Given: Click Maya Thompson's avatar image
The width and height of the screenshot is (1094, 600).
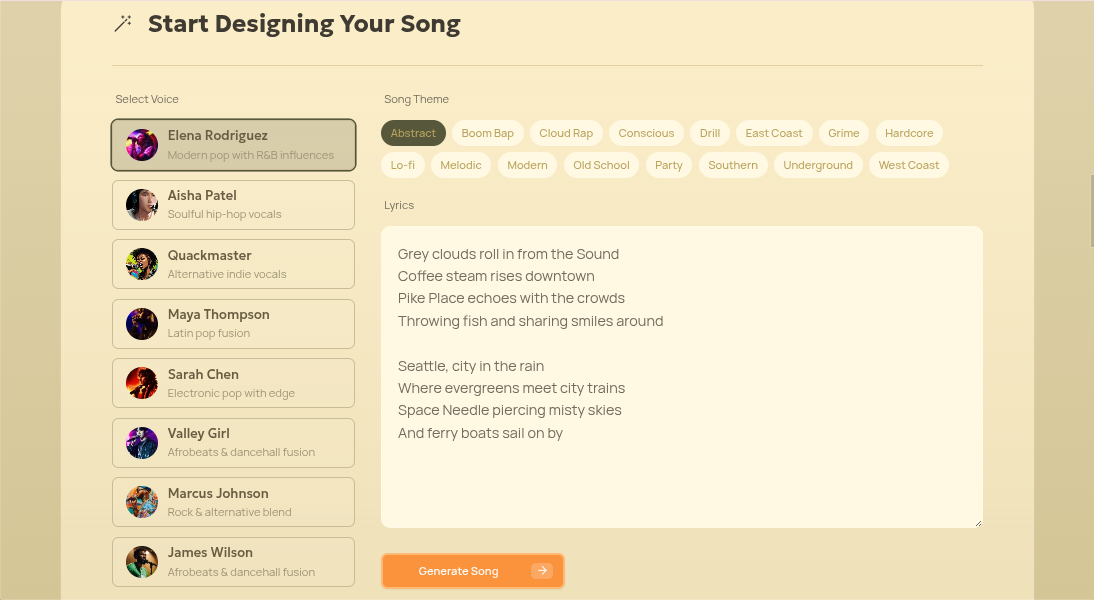Looking at the screenshot, I should pos(141,323).
